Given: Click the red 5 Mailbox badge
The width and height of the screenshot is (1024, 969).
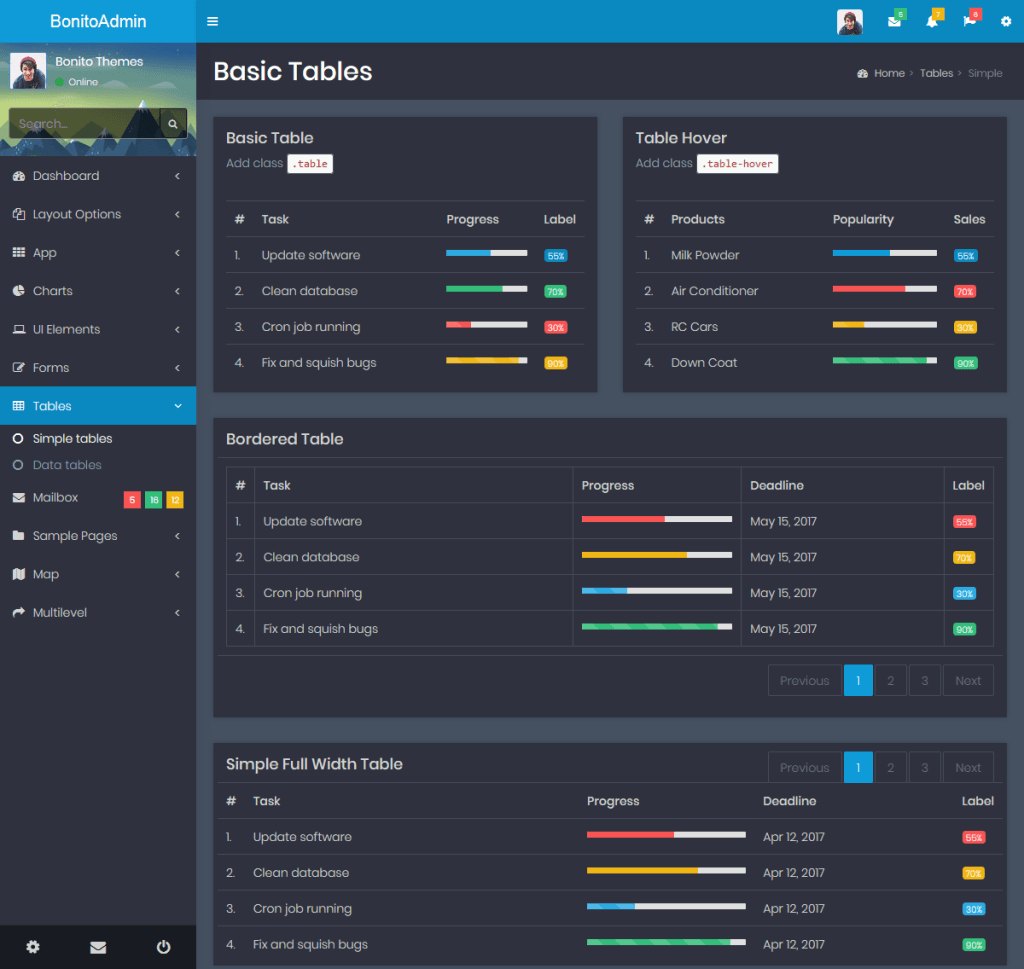Looking at the screenshot, I should 132,500.
